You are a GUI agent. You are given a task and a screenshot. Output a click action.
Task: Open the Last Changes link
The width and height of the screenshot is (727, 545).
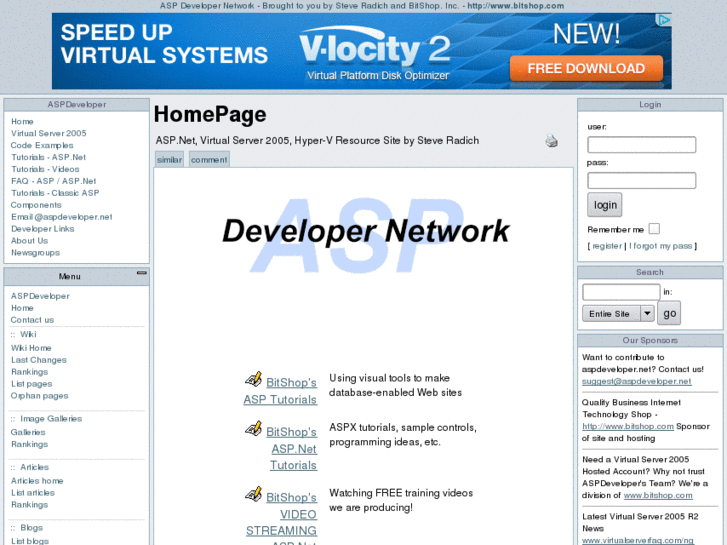pyautogui.click(x=38, y=360)
